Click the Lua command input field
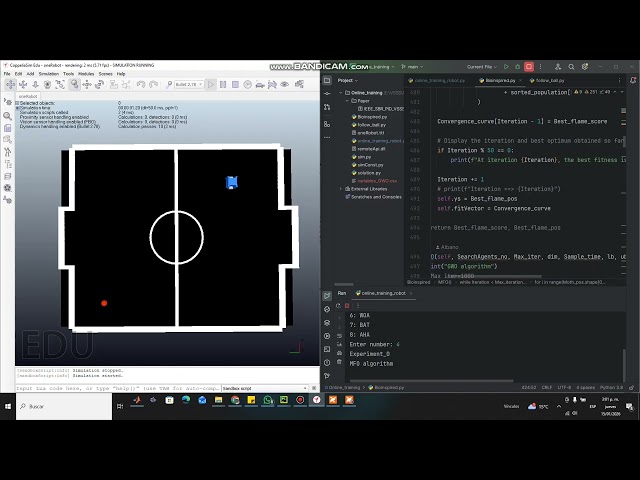Viewport: 640px width, 480px height. pos(118,388)
